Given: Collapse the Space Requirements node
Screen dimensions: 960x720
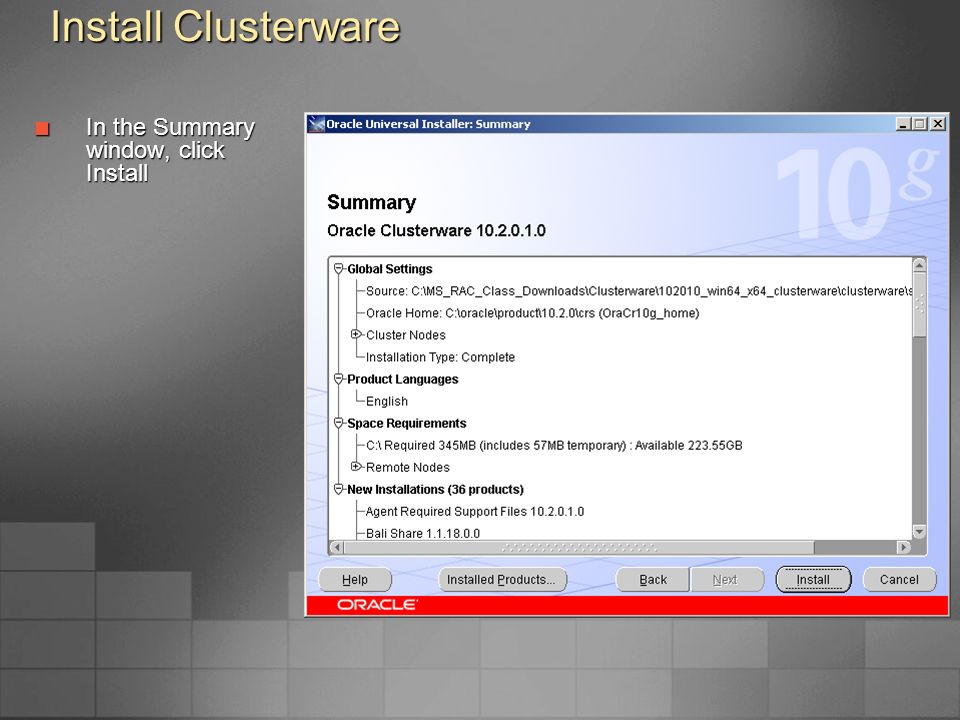Looking at the screenshot, I should (339, 422).
